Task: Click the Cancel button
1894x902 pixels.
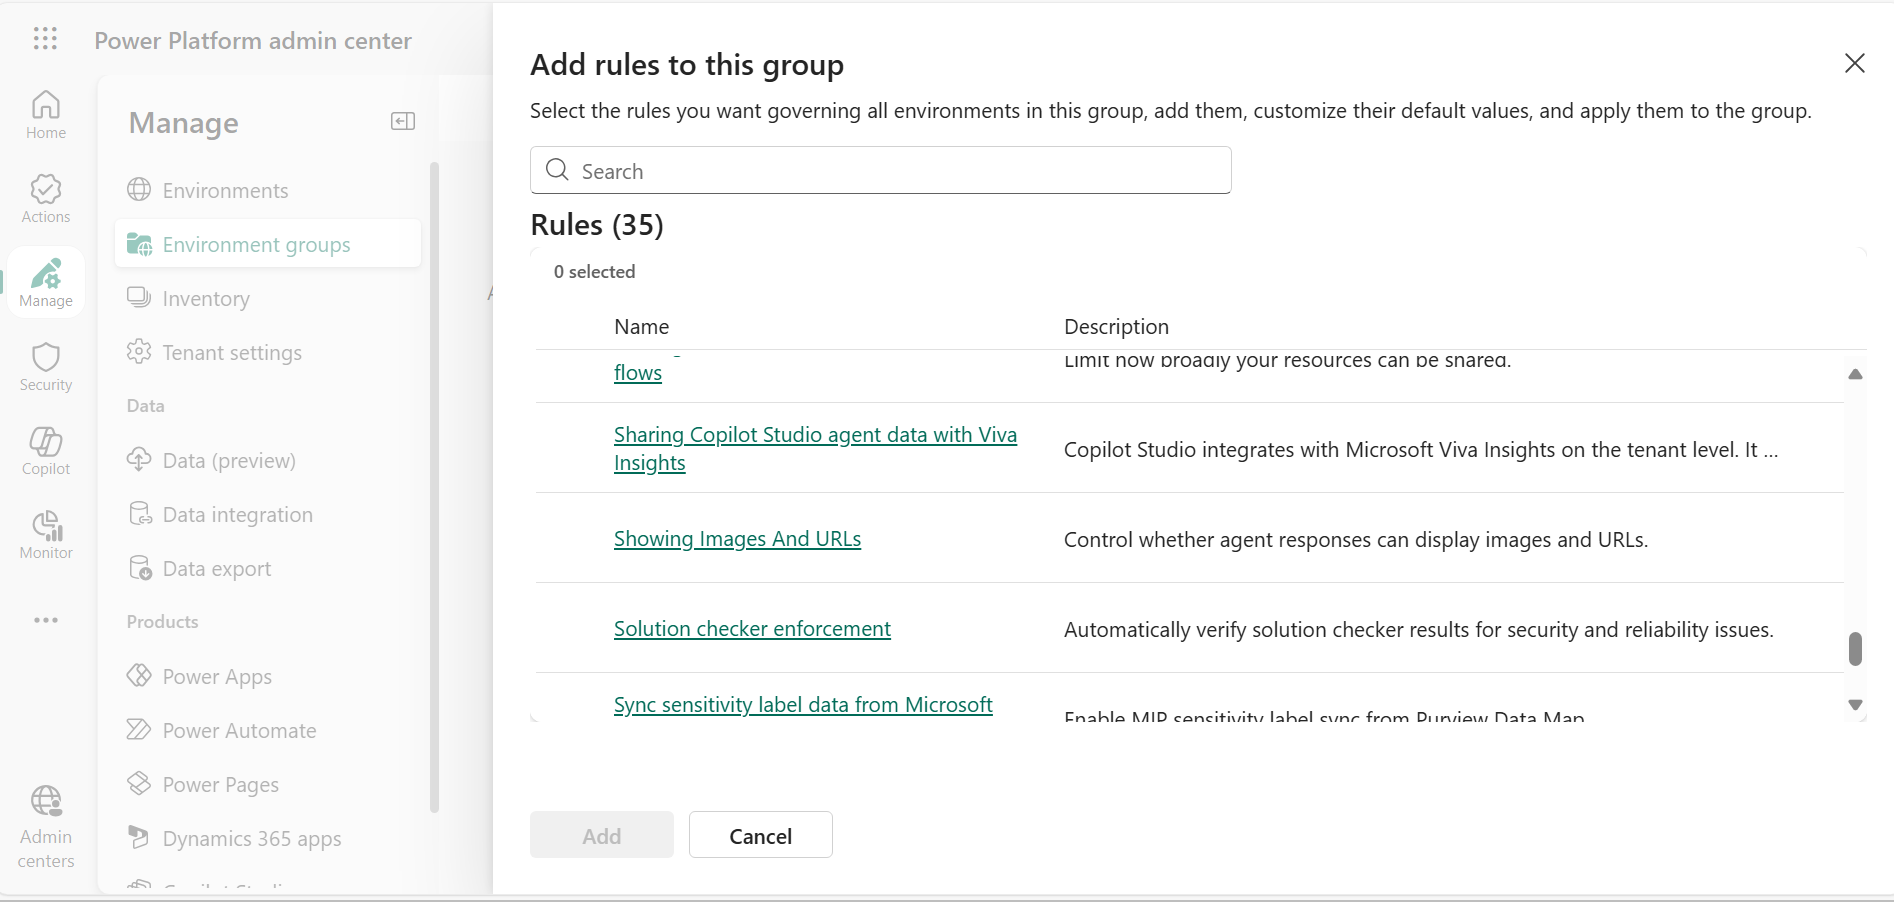Action: (760, 835)
